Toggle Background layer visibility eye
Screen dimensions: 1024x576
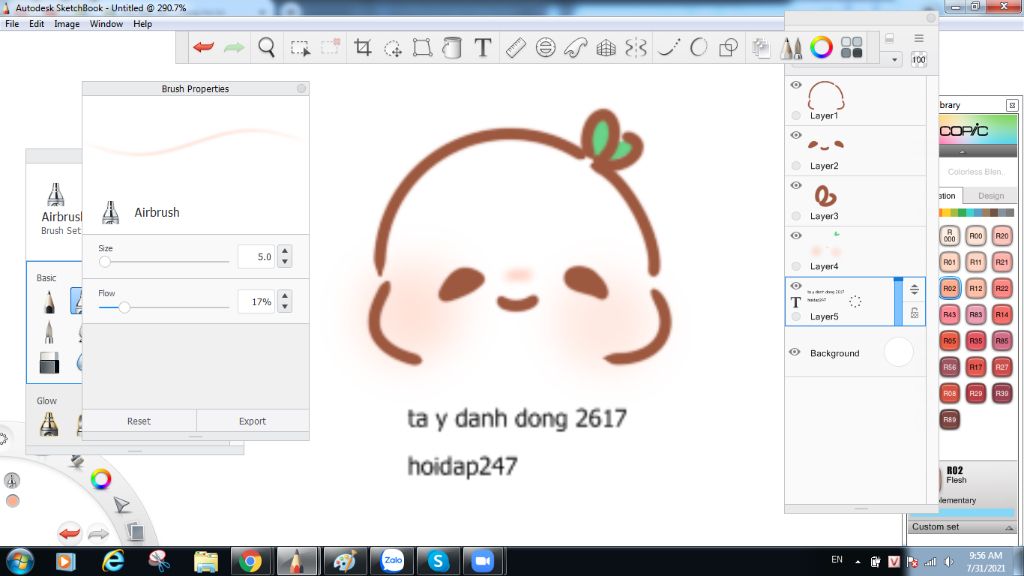click(x=795, y=352)
